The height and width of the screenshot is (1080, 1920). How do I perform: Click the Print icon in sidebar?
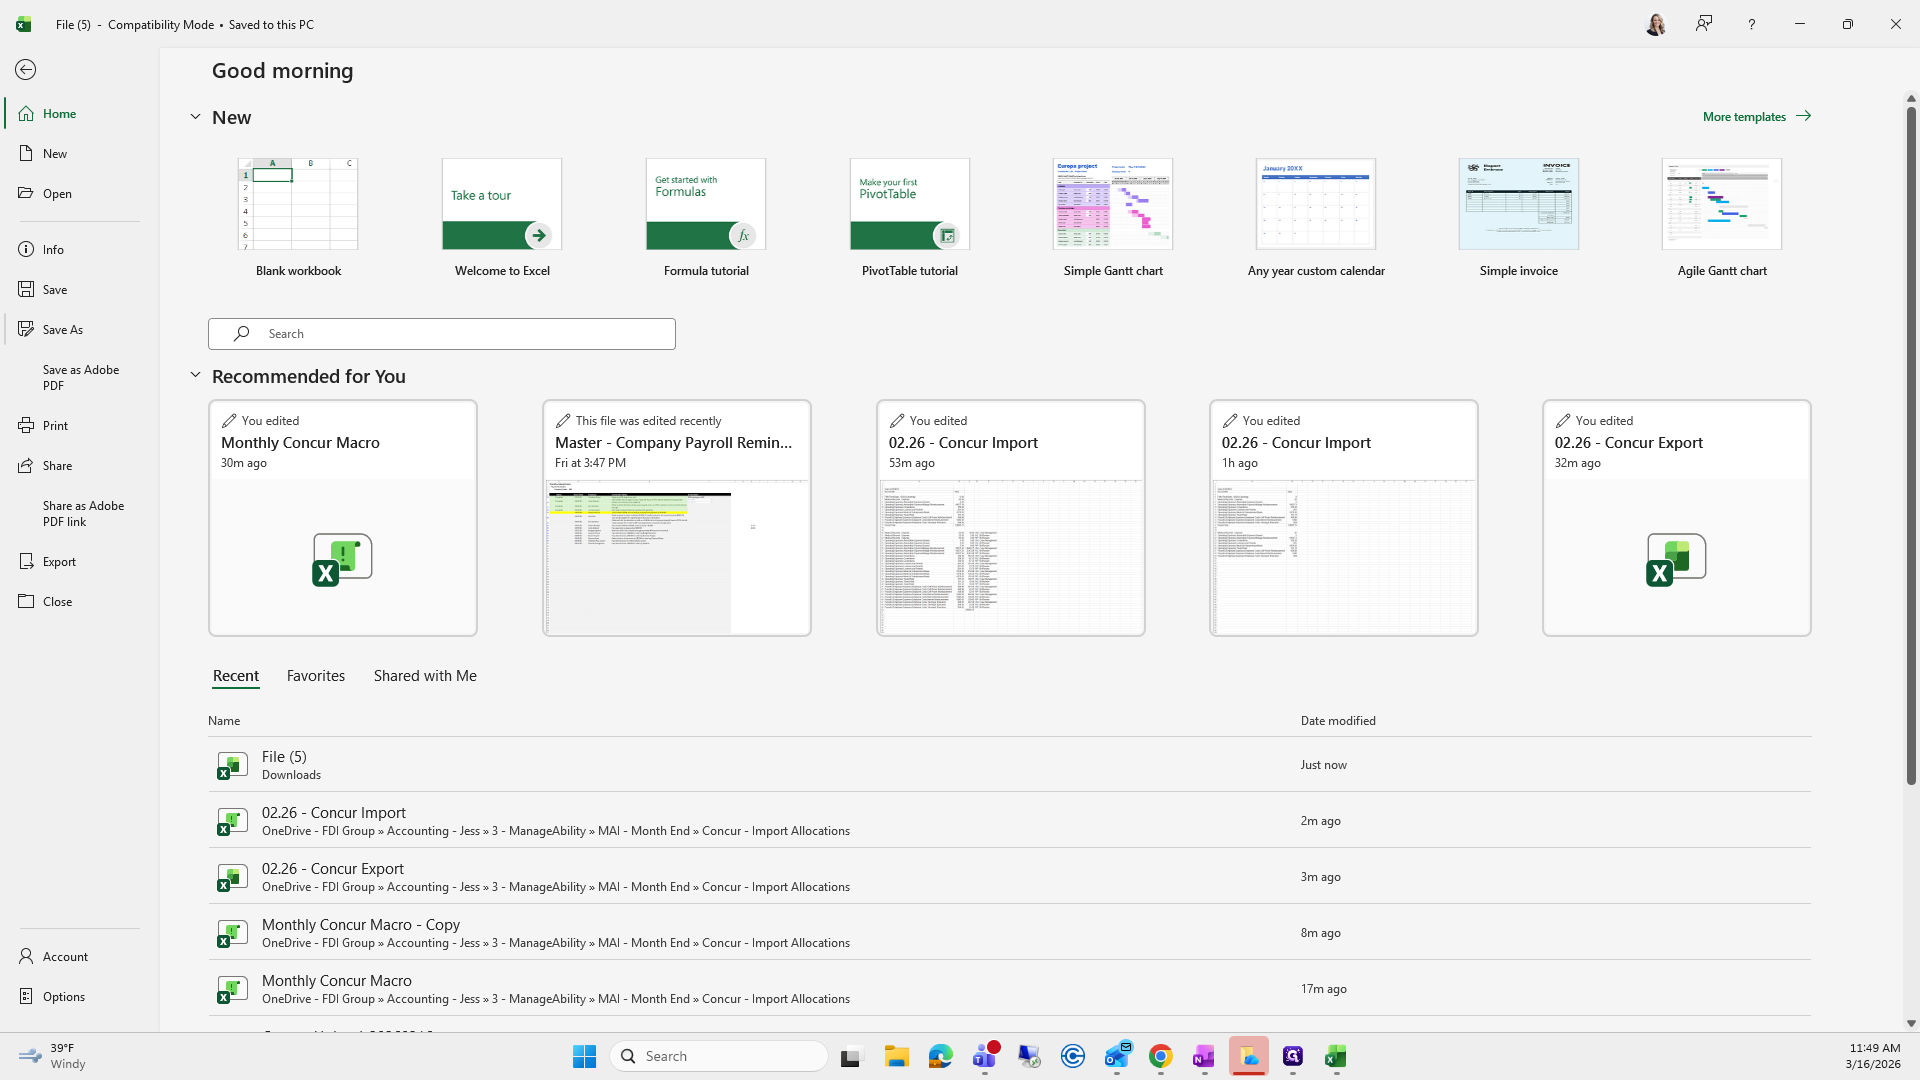pyautogui.click(x=26, y=425)
